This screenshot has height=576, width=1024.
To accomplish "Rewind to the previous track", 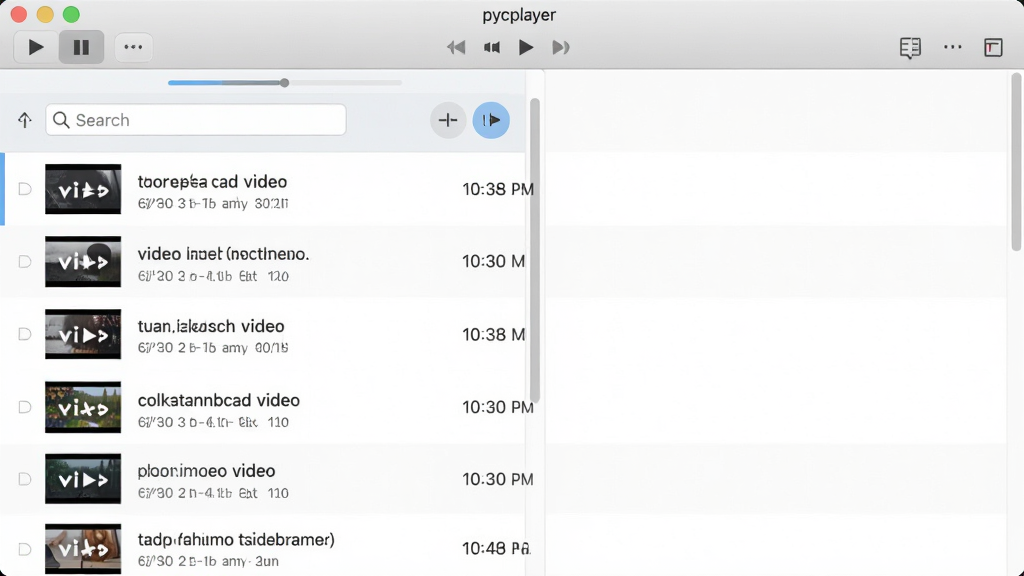I will 456,47.
